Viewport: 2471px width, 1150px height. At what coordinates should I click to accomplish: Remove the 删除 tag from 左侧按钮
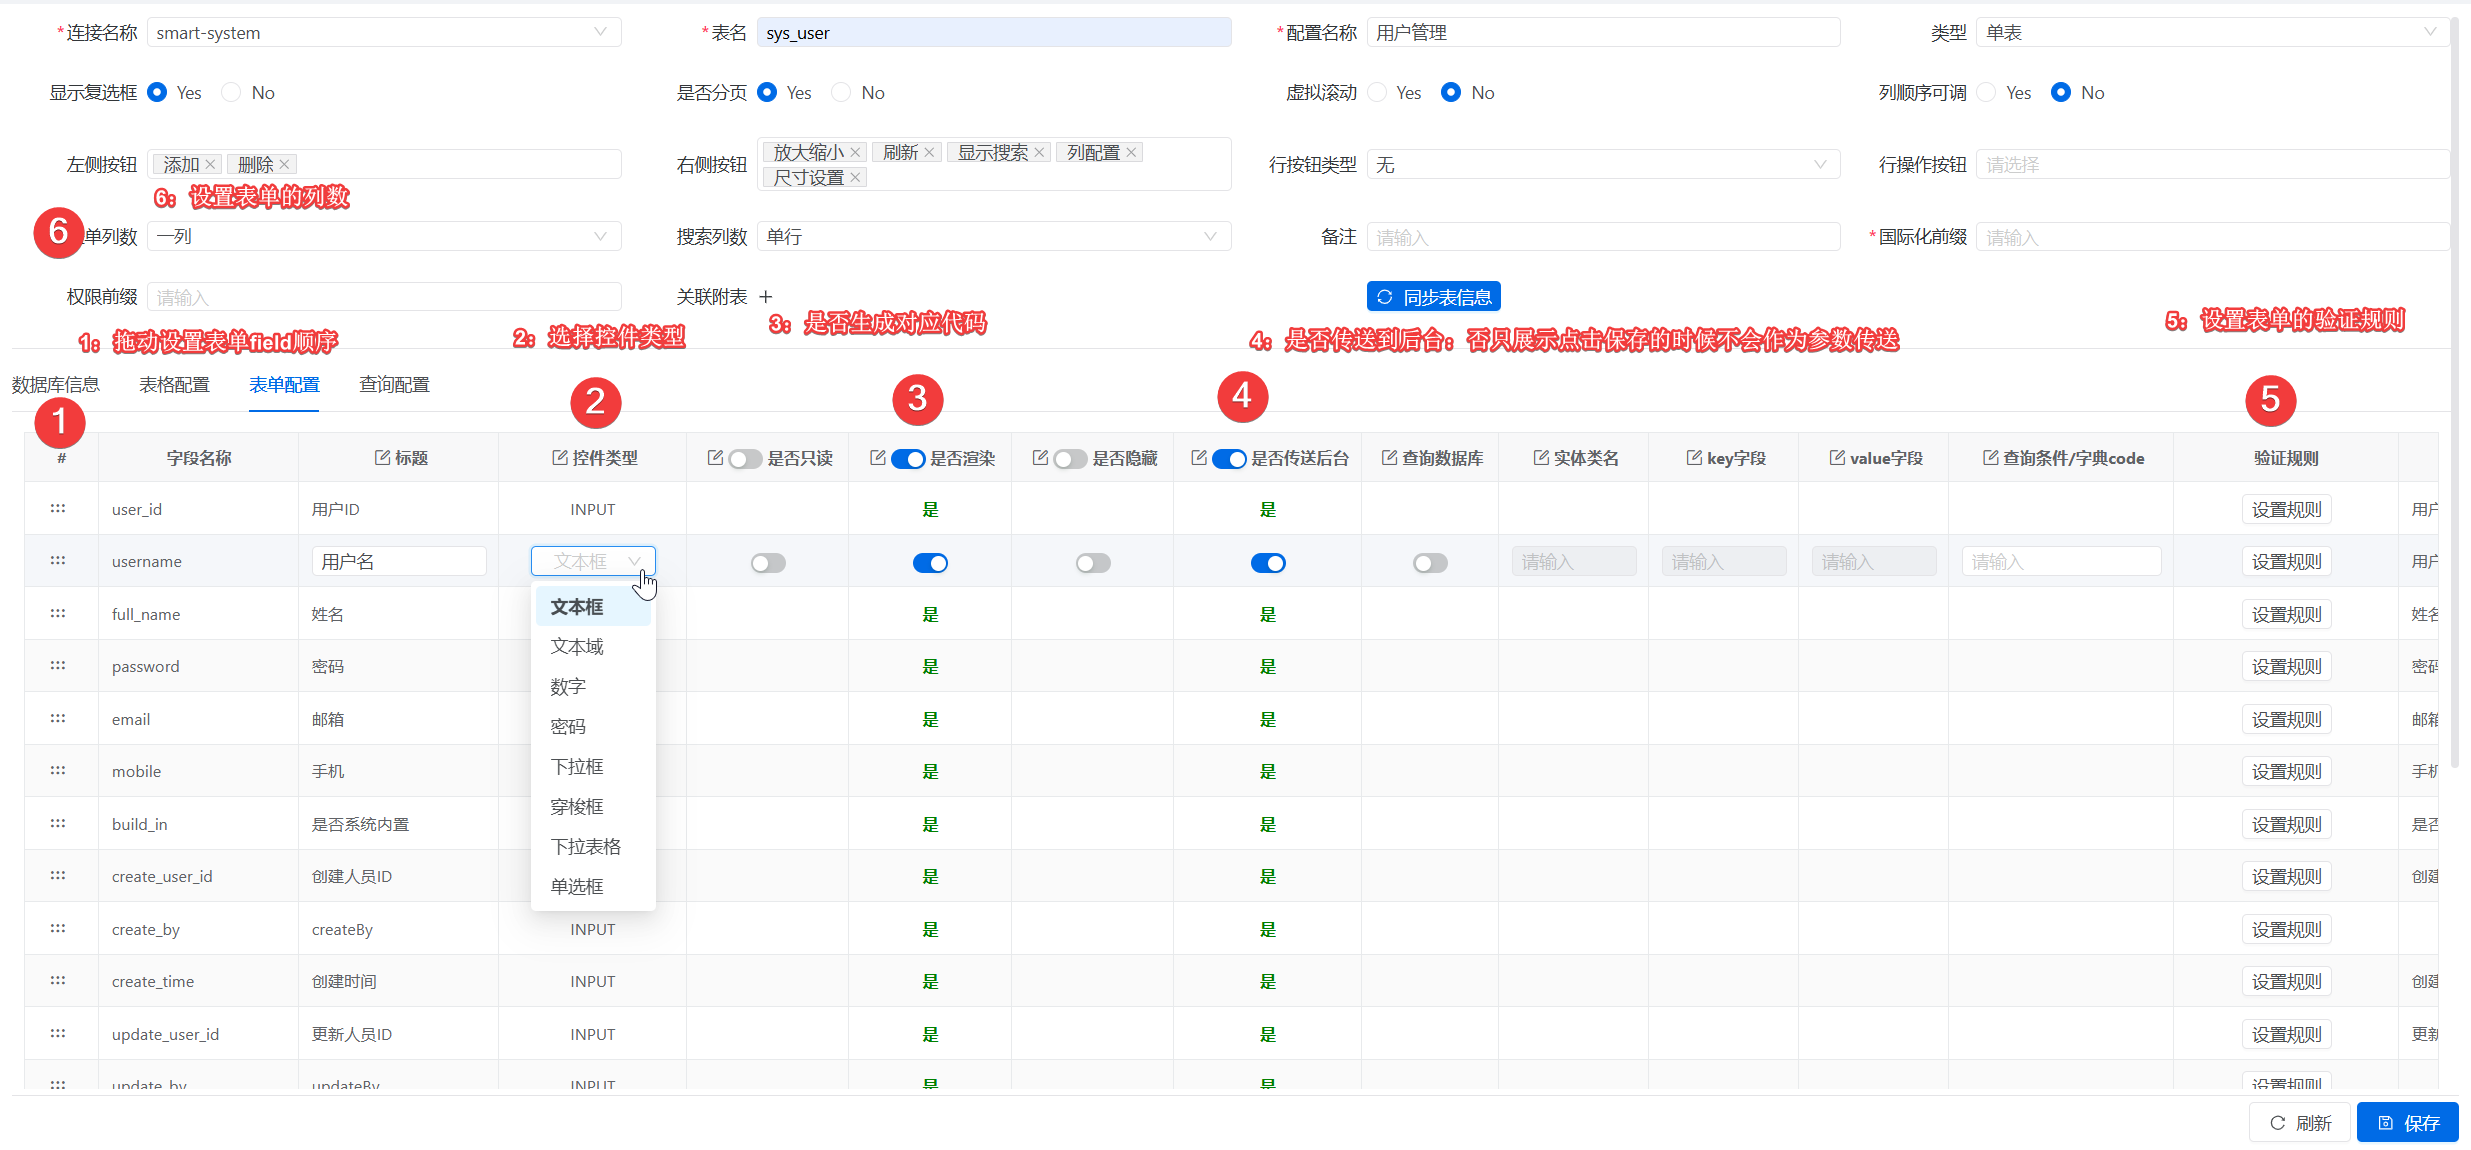pyautogui.click(x=284, y=163)
